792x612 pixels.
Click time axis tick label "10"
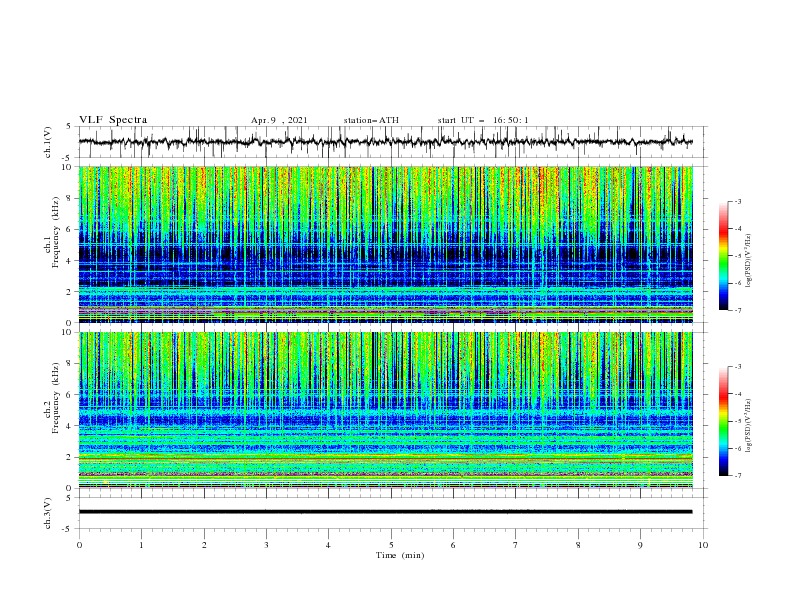pyautogui.click(x=703, y=545)
